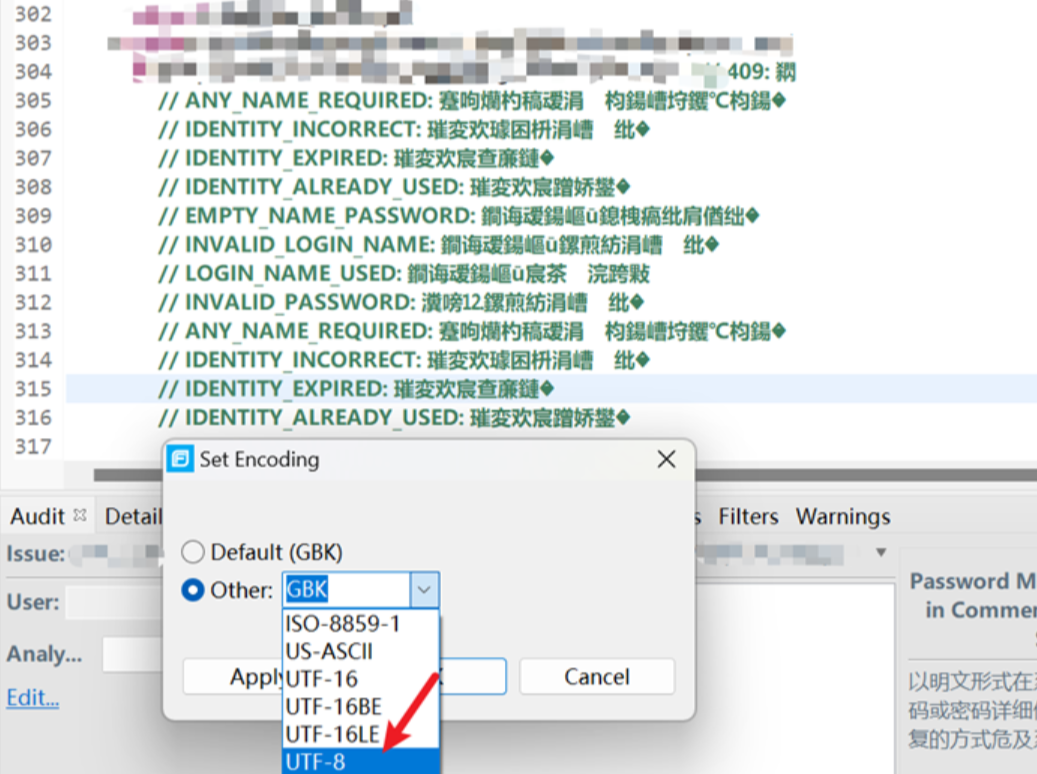Click the IDENTITY_INCORRECT comment on line 306
The height and width of the screenshot is (774, 1037).
point(404,129)
